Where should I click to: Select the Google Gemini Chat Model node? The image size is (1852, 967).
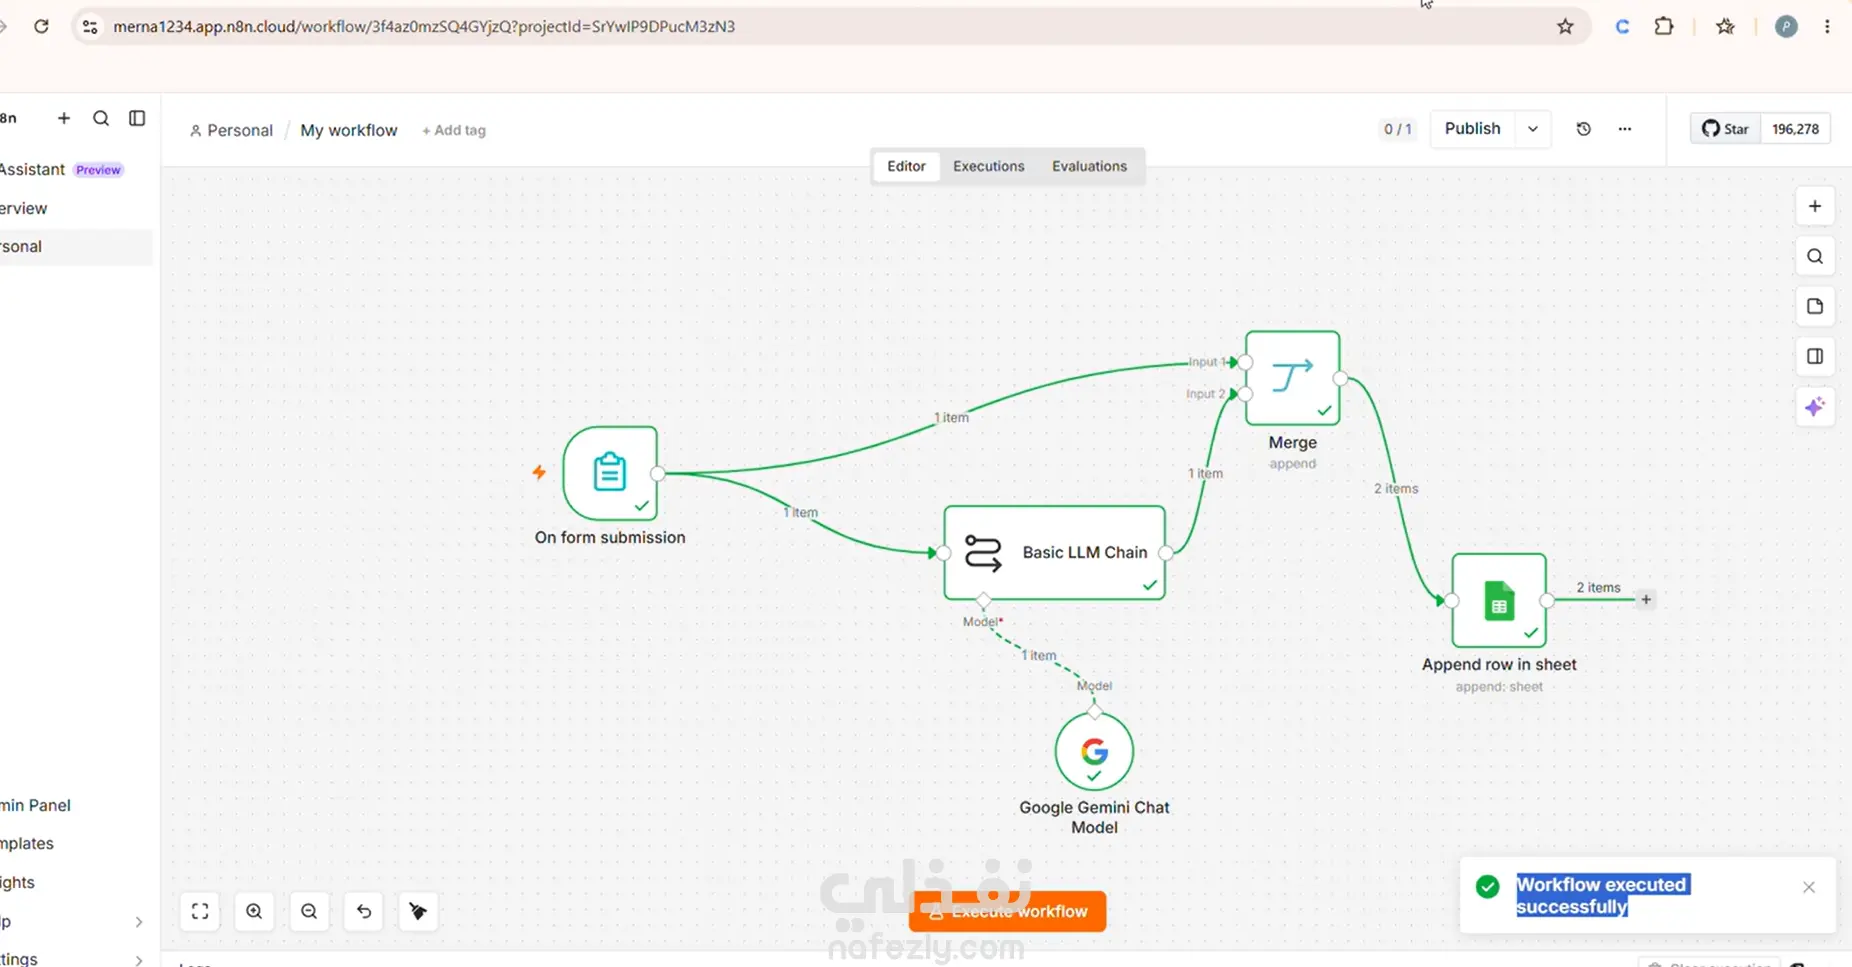[1094, 751]
